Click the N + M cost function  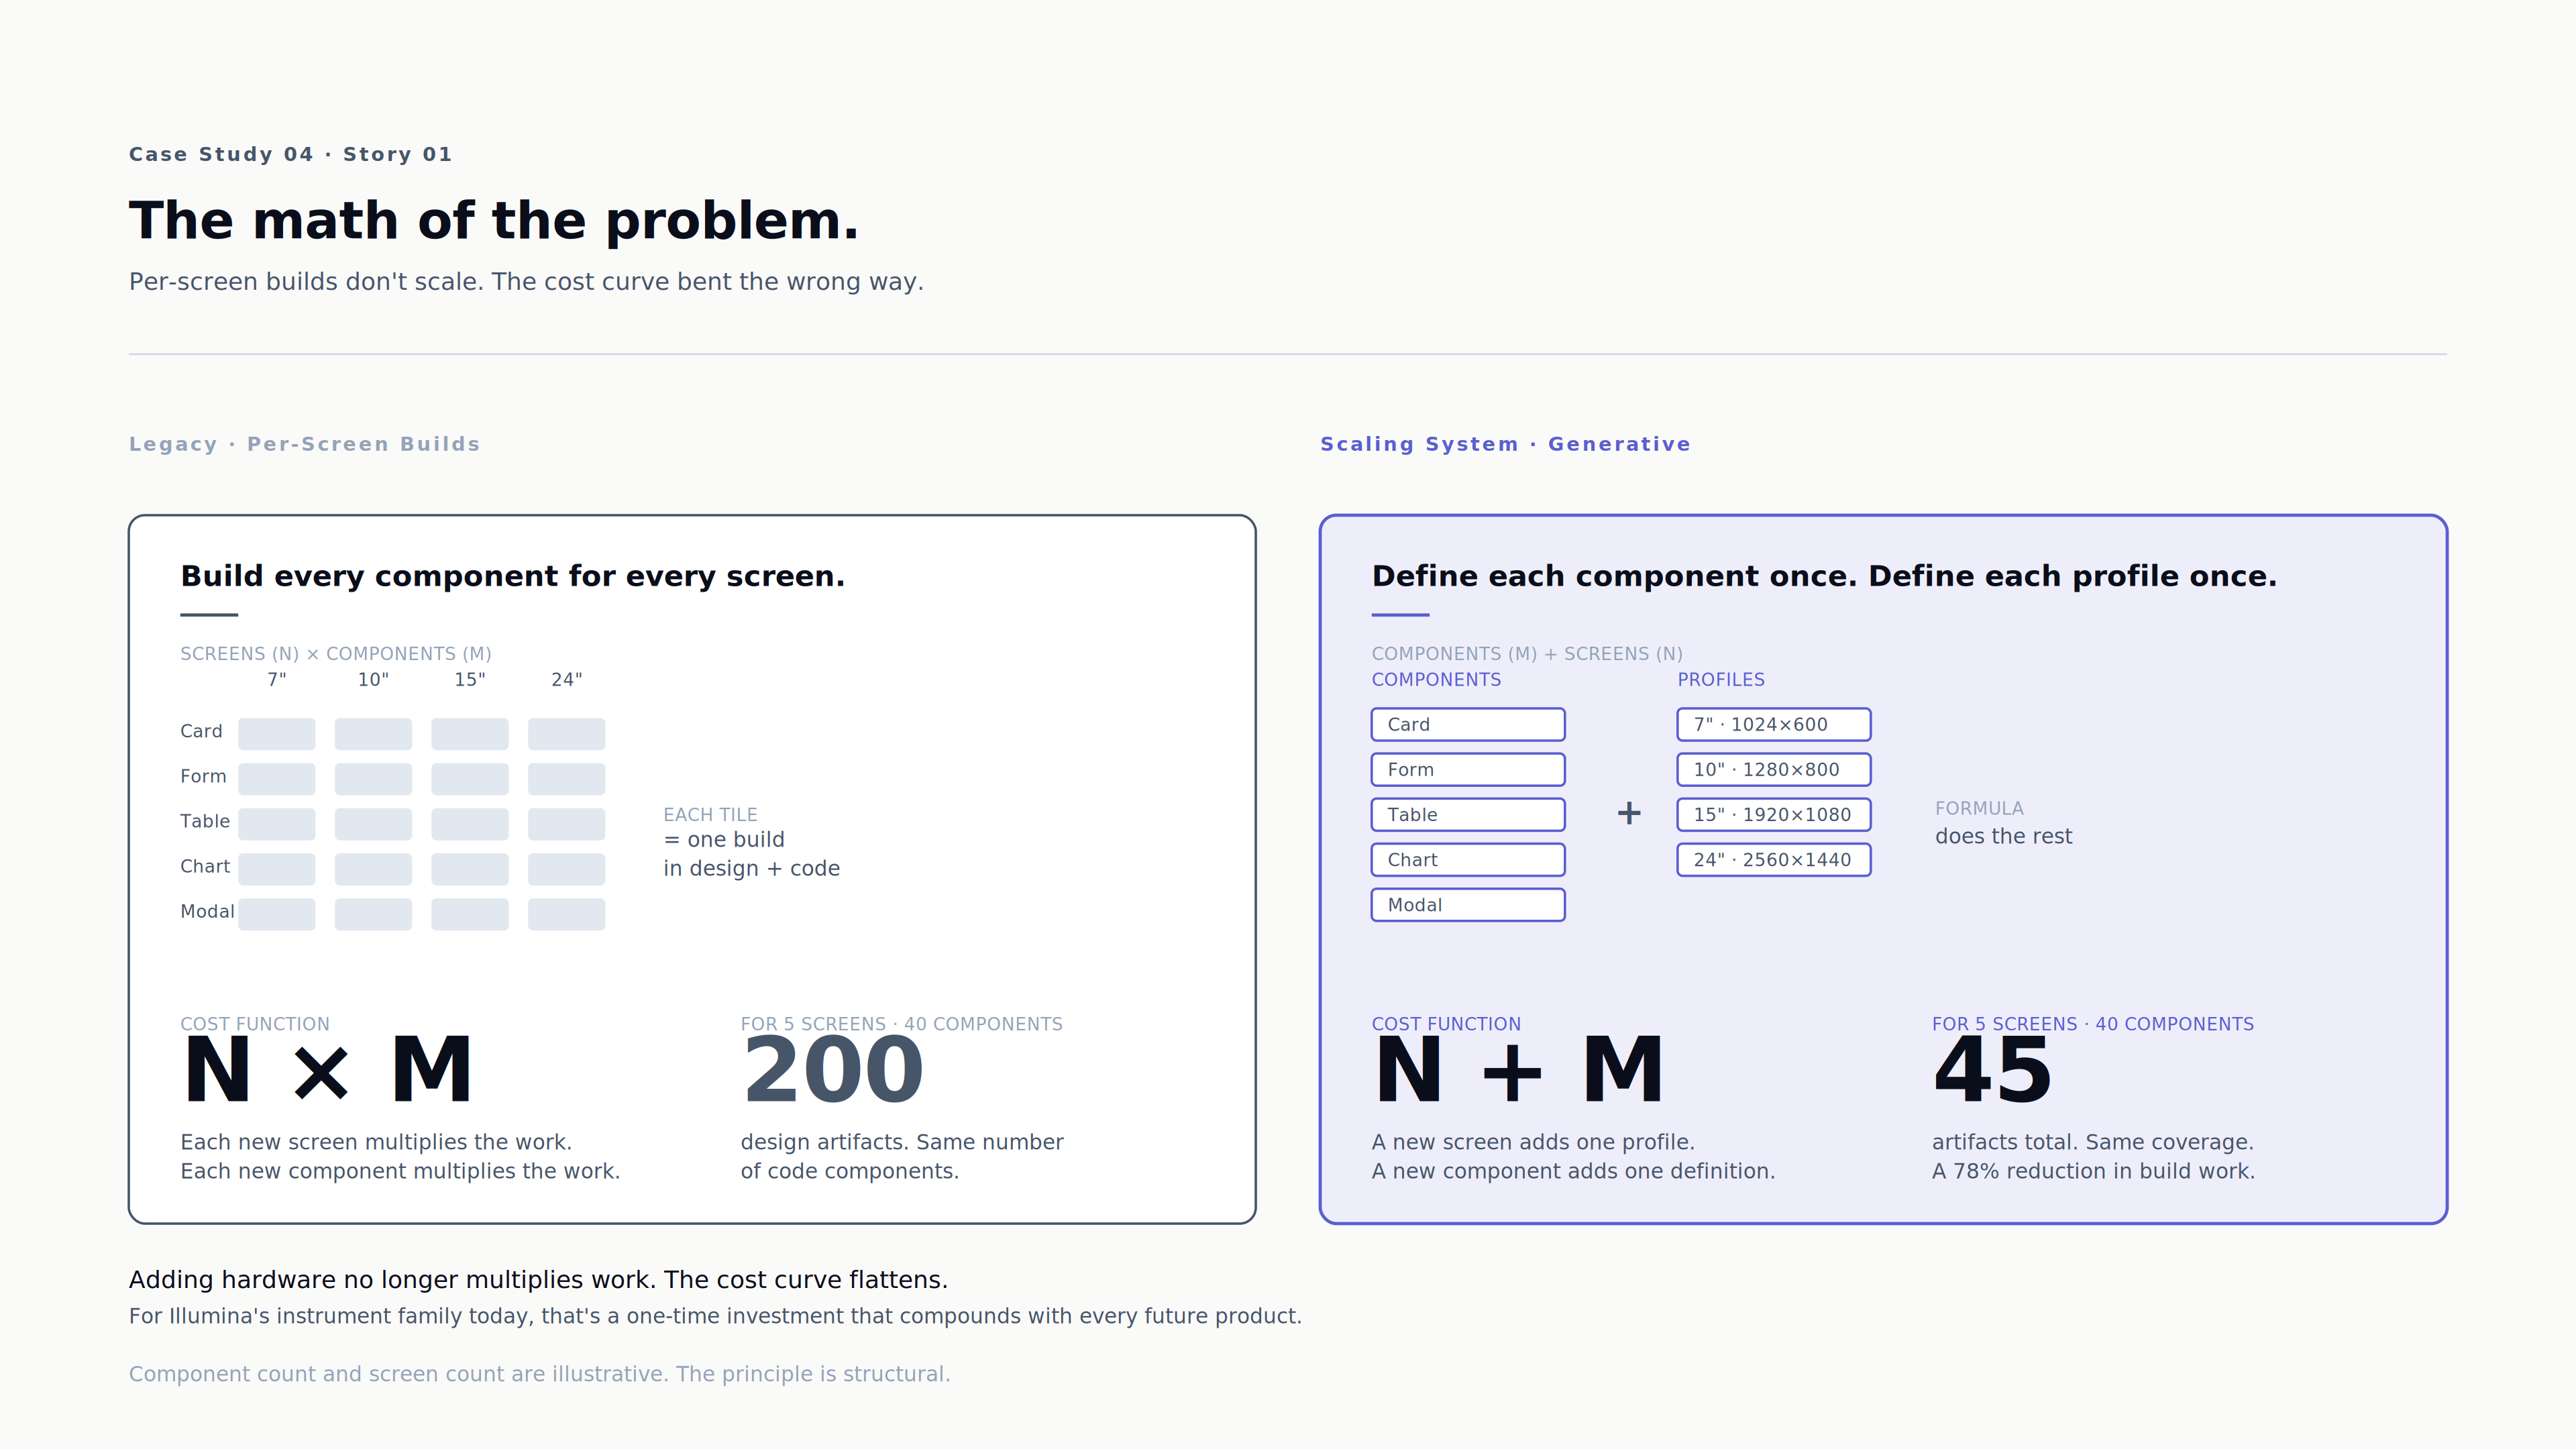tap(1518, 1070)
